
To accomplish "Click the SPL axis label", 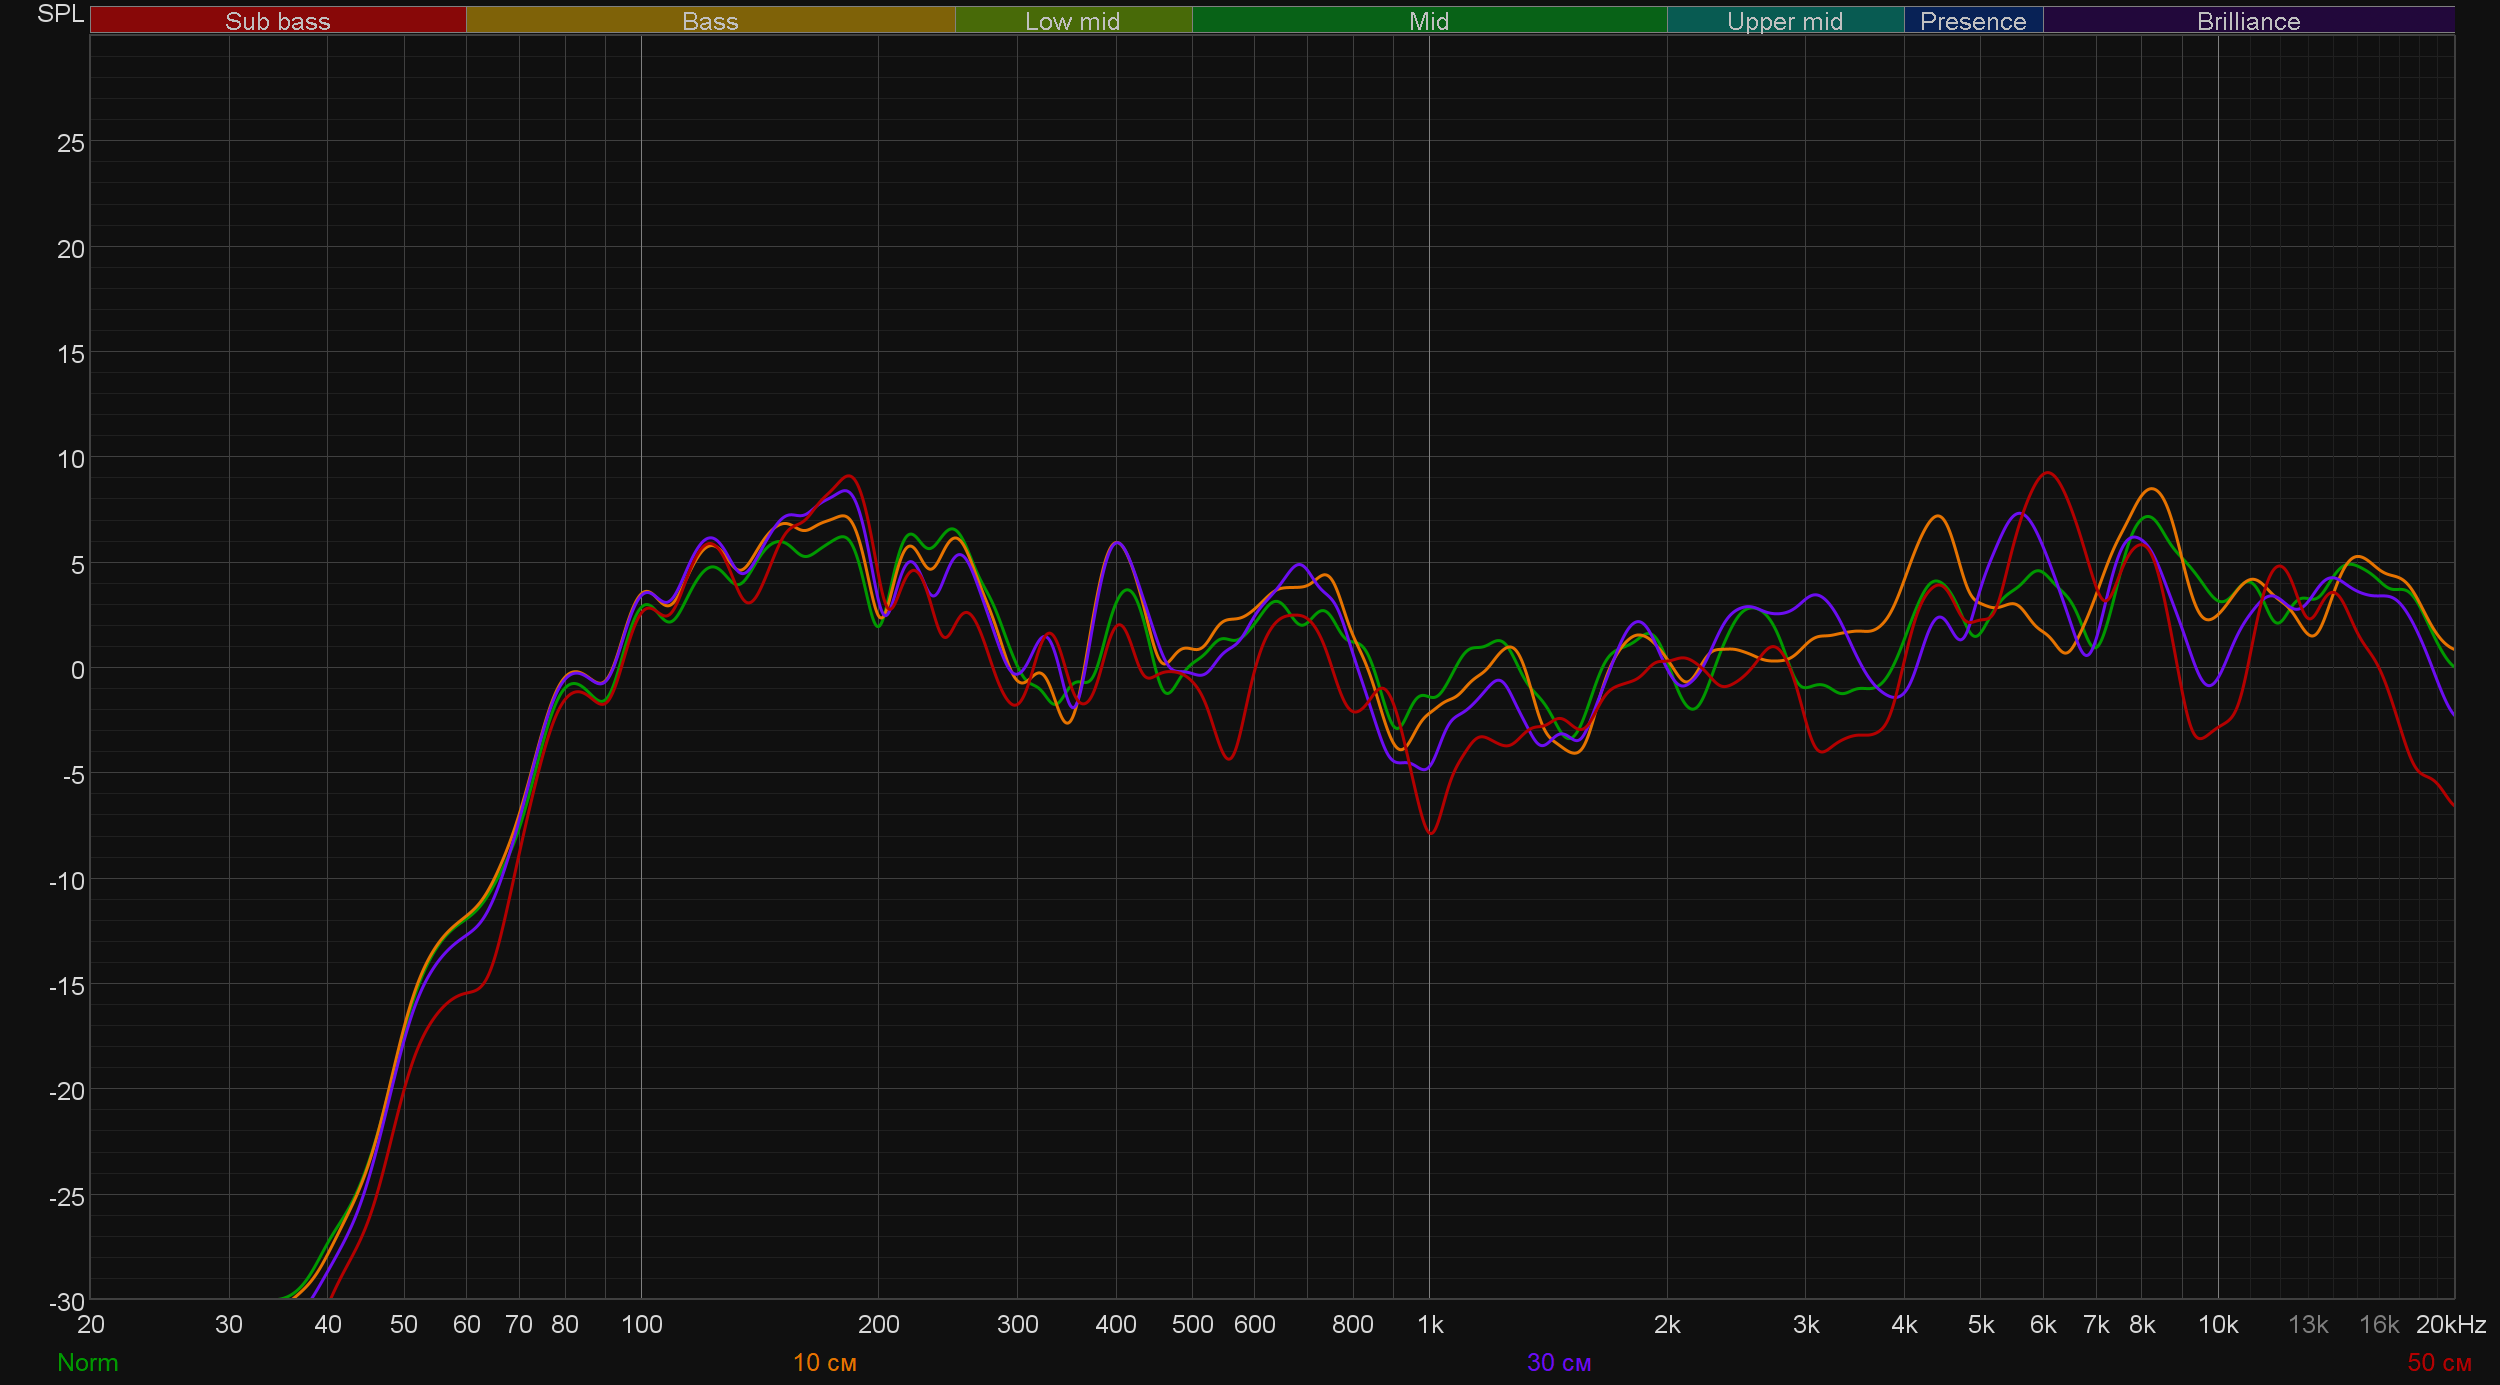I will [x=60, y=14].
